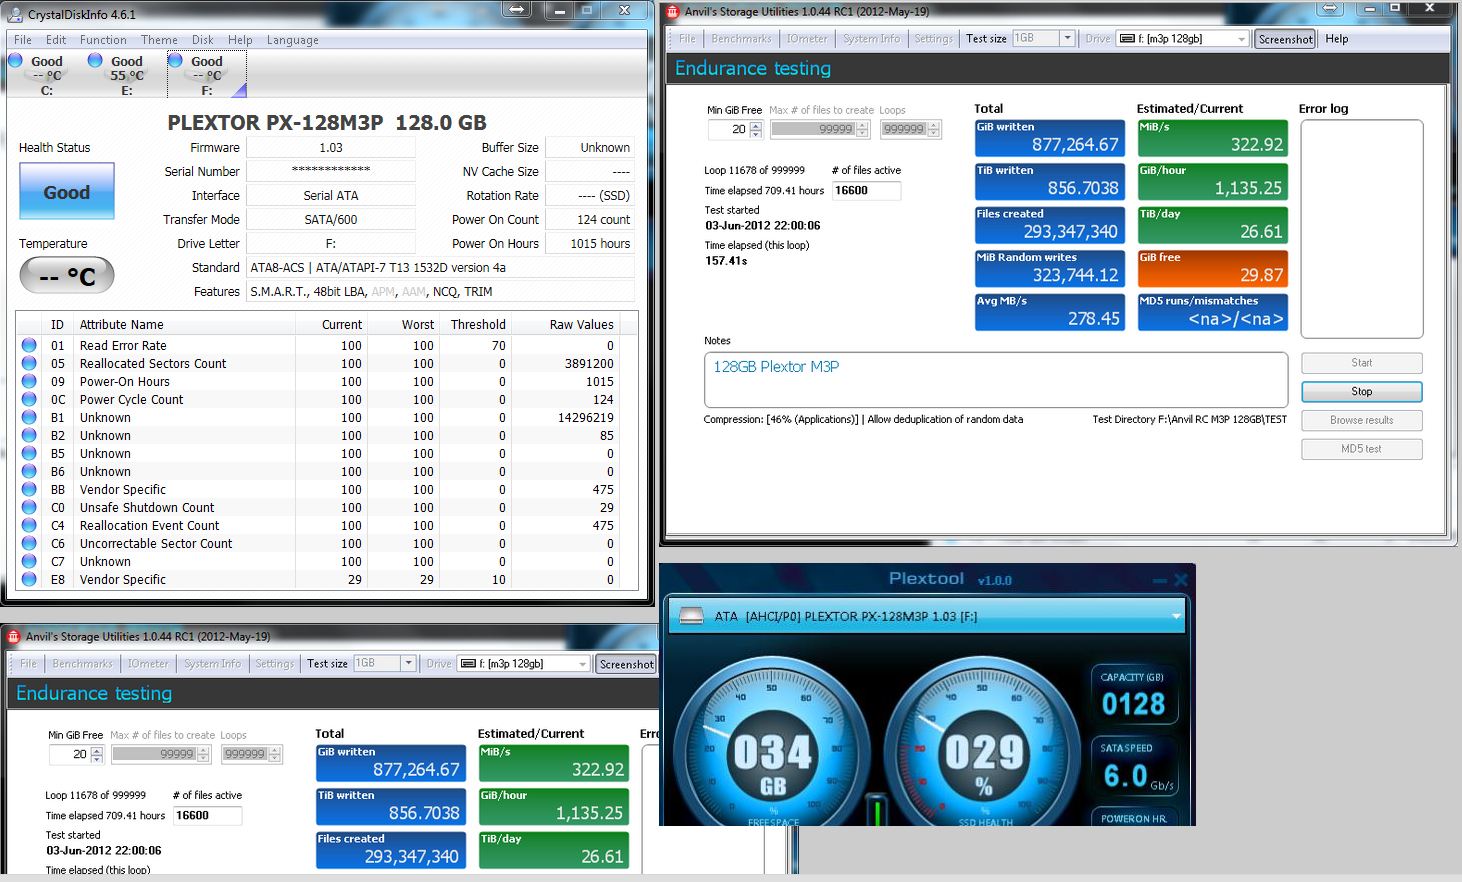Screen dimensions: 1462x882
Task: Open the Language menu in CrystalDiskInfo
Action: pyautogui.click(x=292, y=40)
